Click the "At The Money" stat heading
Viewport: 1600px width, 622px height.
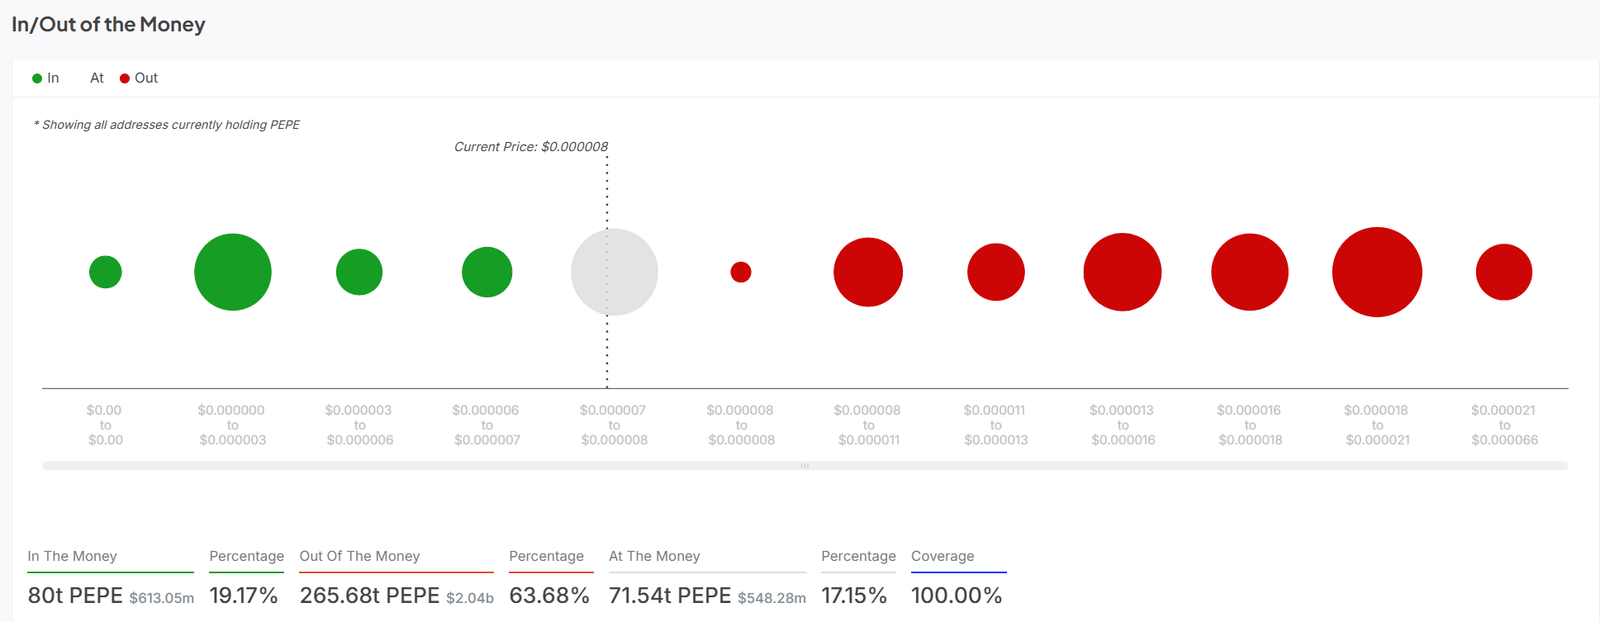(x=655, y=556)
